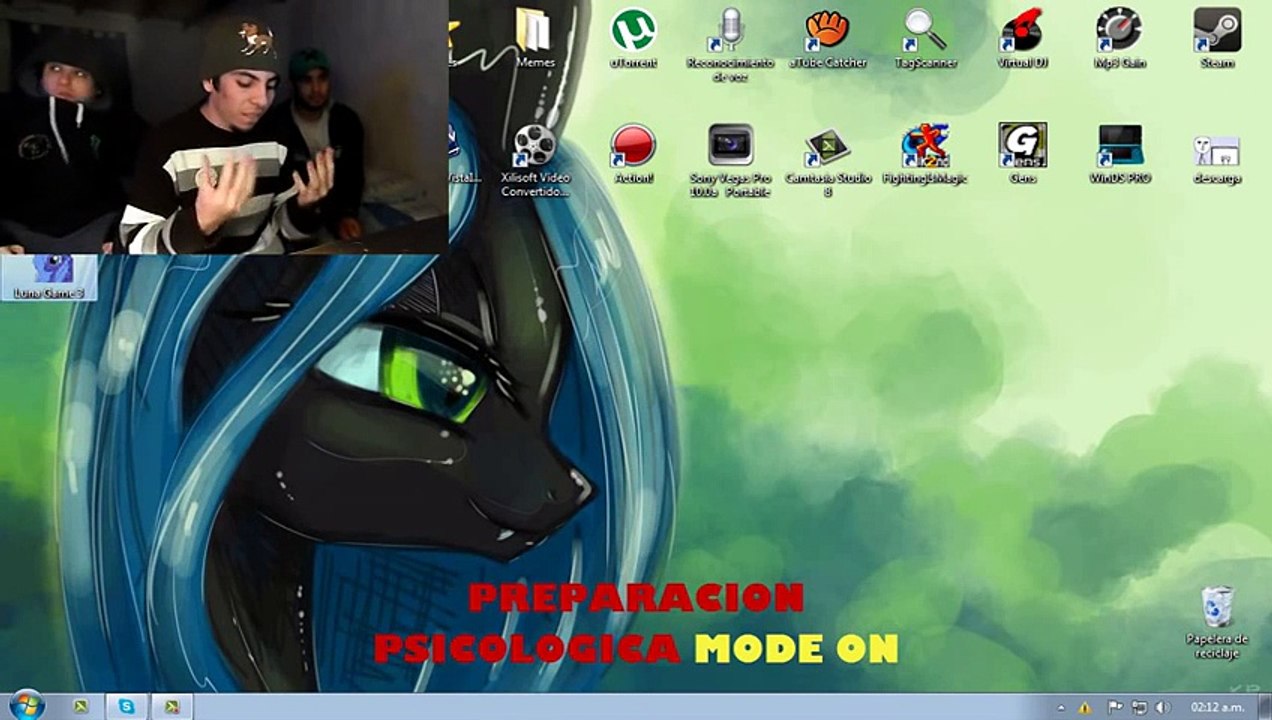Launch Virtual DJ from desktop
This screenshot has height=720, width=1272.
1022,38
